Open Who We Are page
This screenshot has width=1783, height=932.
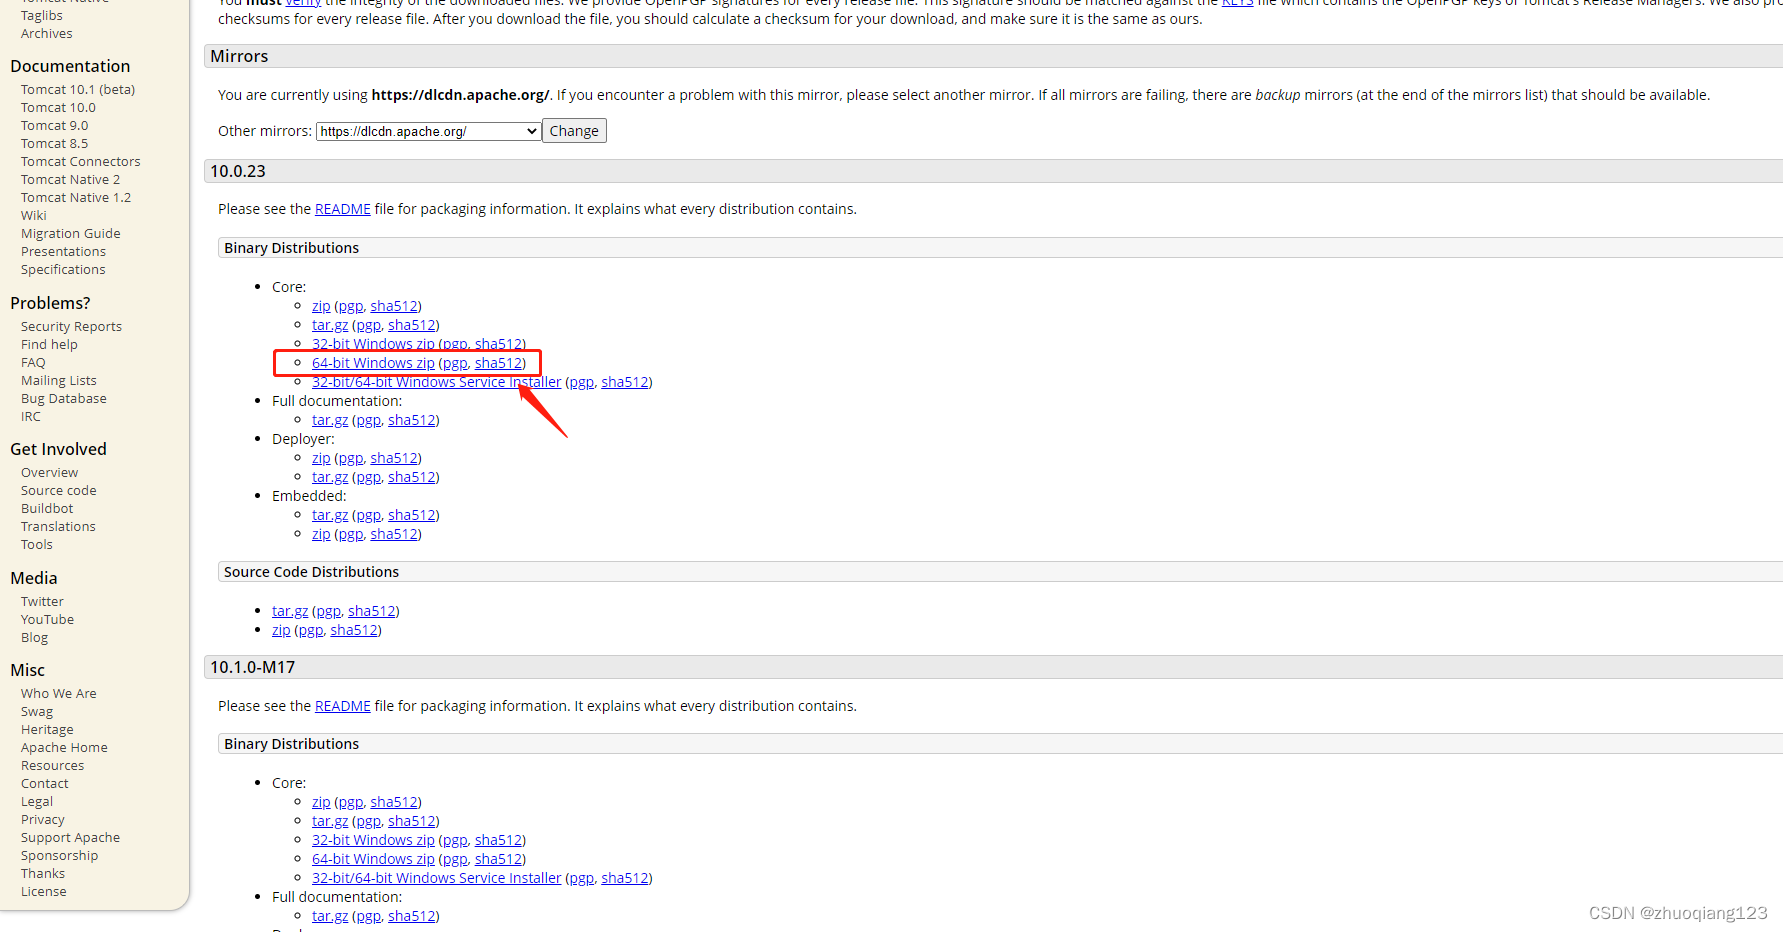tap(59, 694)
